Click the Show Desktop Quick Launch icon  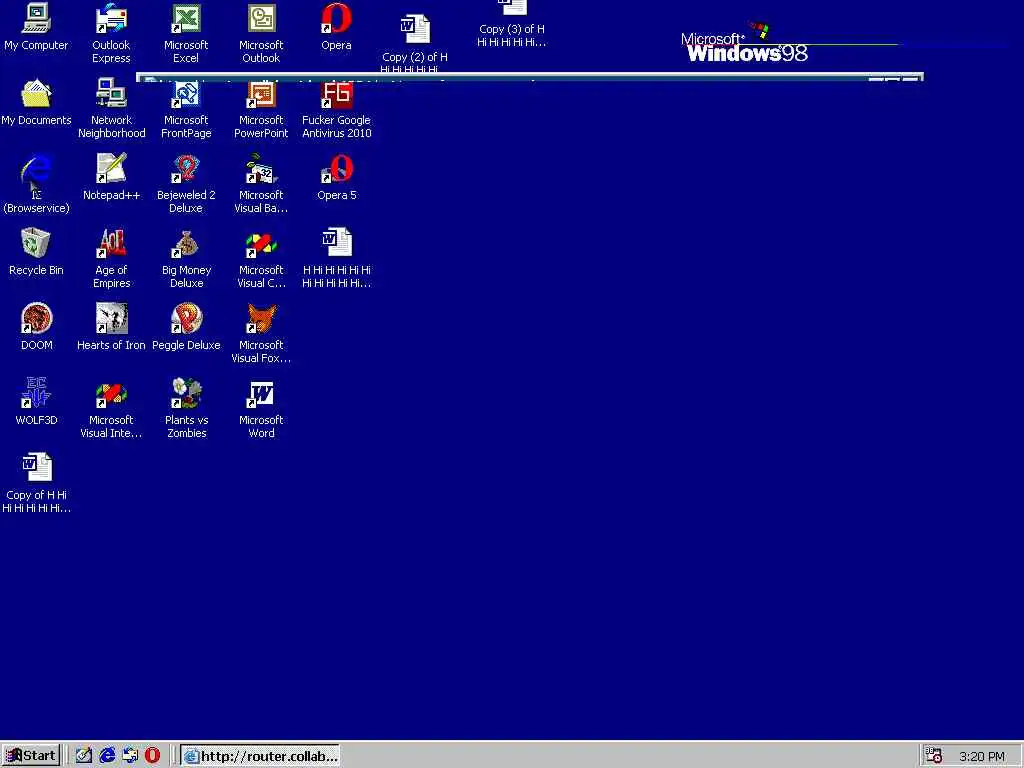84,756
